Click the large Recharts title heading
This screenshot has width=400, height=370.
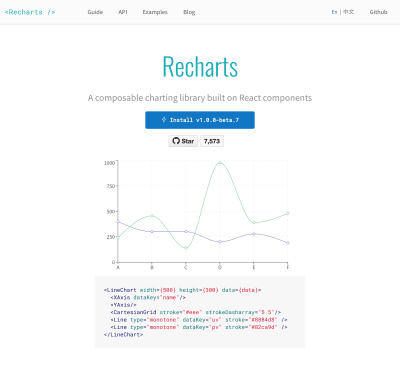[x=200, y=67]
